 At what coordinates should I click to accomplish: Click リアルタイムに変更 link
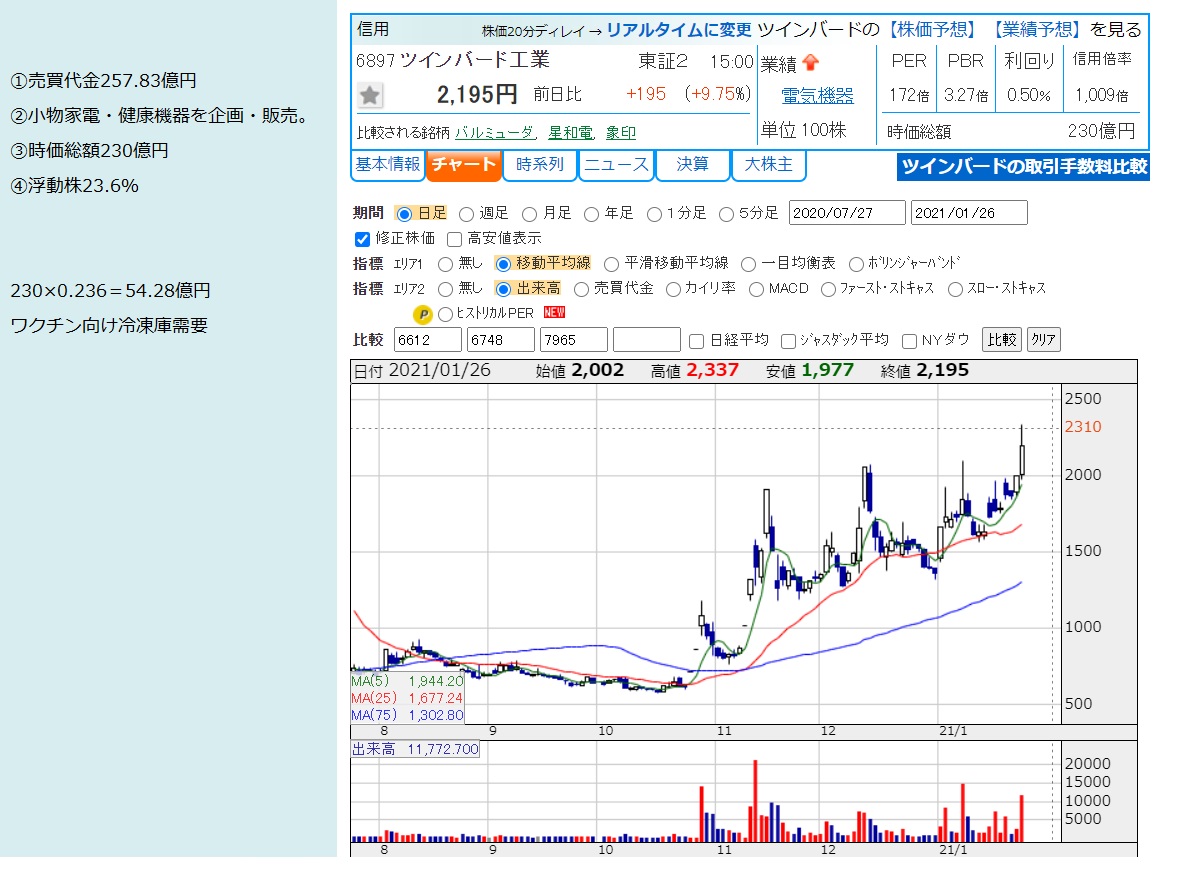click(x=679, y=29)
